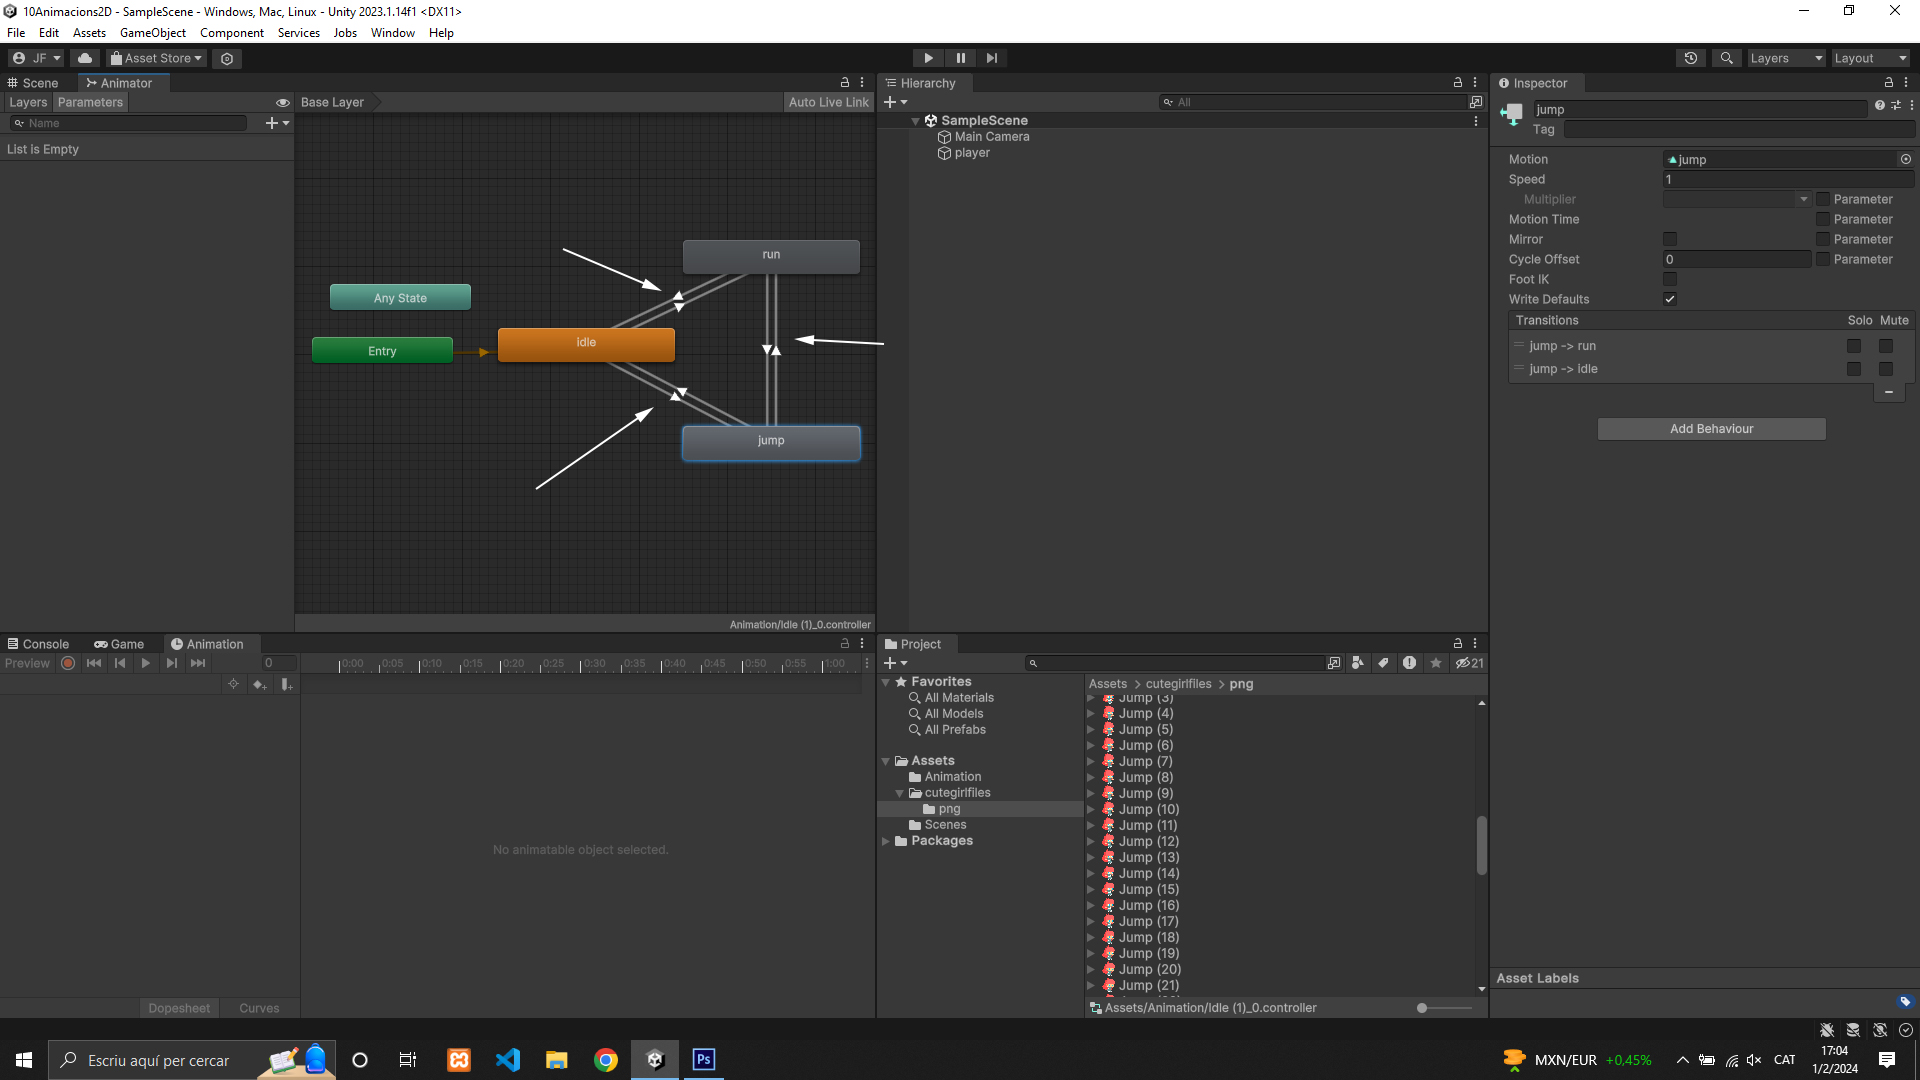Viewport: 1920px width, 1080px height.
Task: Switch to the Parameters tab
Action: point(90,102)
